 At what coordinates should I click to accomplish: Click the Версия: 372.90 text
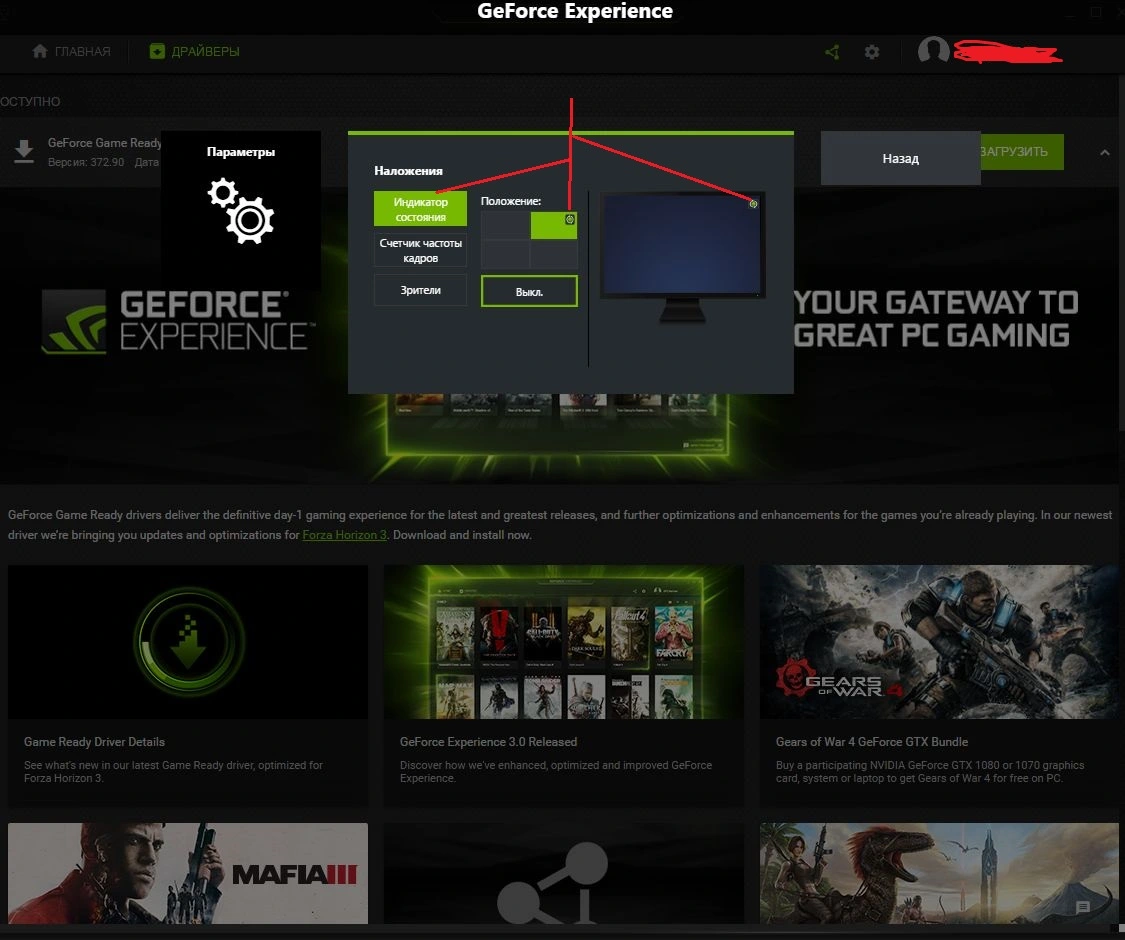click(x=86, y=162)
